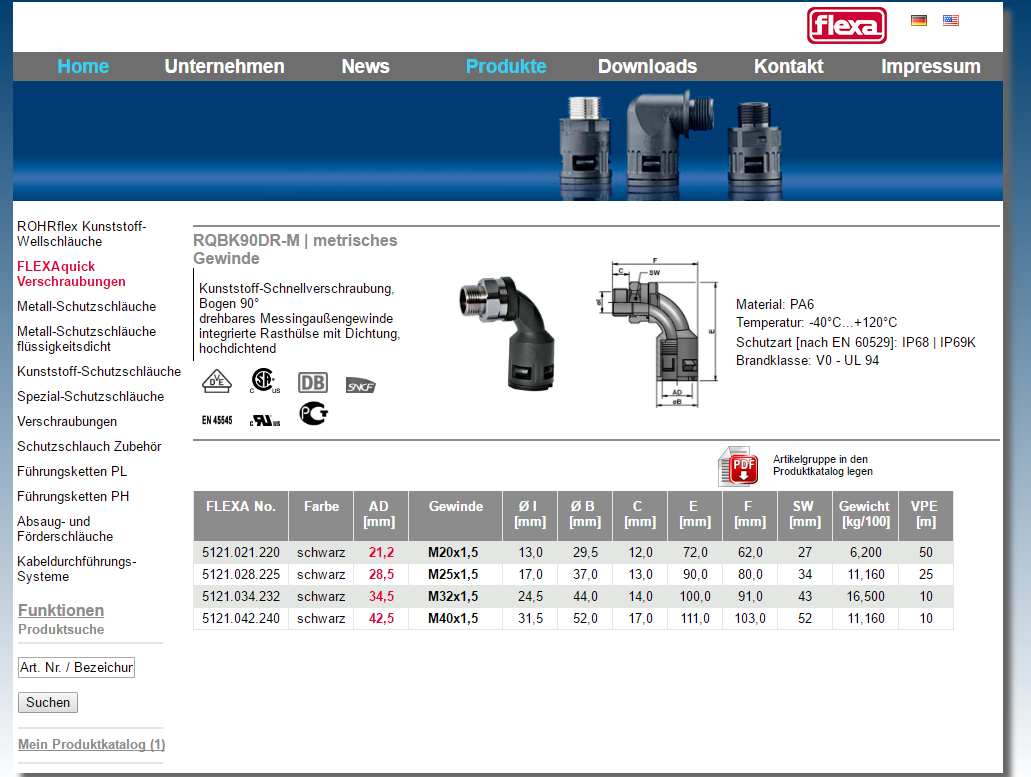Click the AD value 28,5
Viewport: 1031px width, 777px height.
(381, 575)
